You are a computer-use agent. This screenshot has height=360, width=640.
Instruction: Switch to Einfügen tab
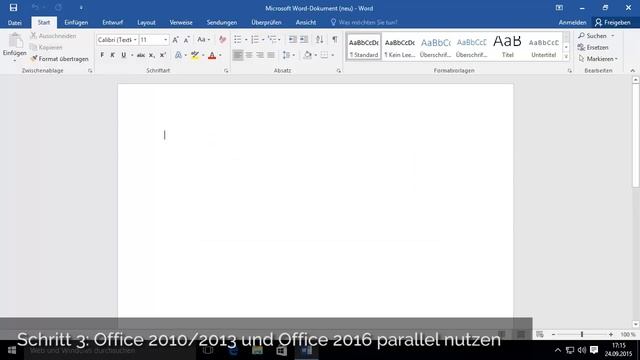click(x=76, y=22)
